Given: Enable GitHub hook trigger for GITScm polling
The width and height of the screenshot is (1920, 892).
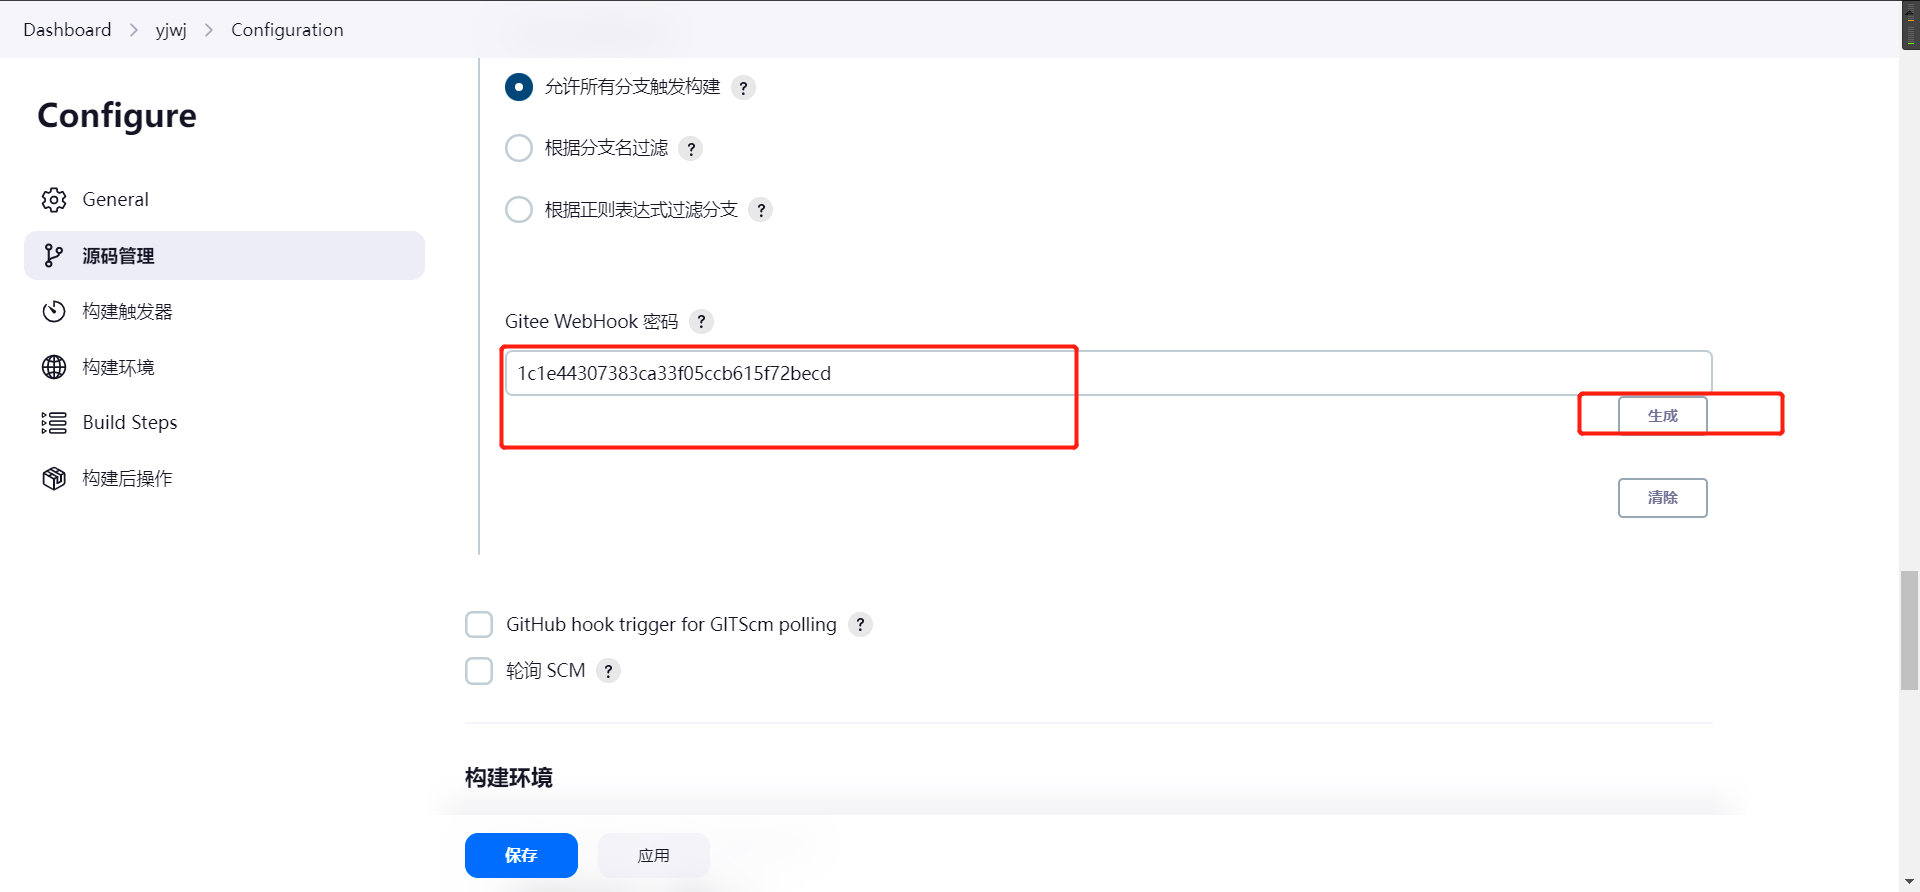Looking at the screenshot, I should click(479, 625).
